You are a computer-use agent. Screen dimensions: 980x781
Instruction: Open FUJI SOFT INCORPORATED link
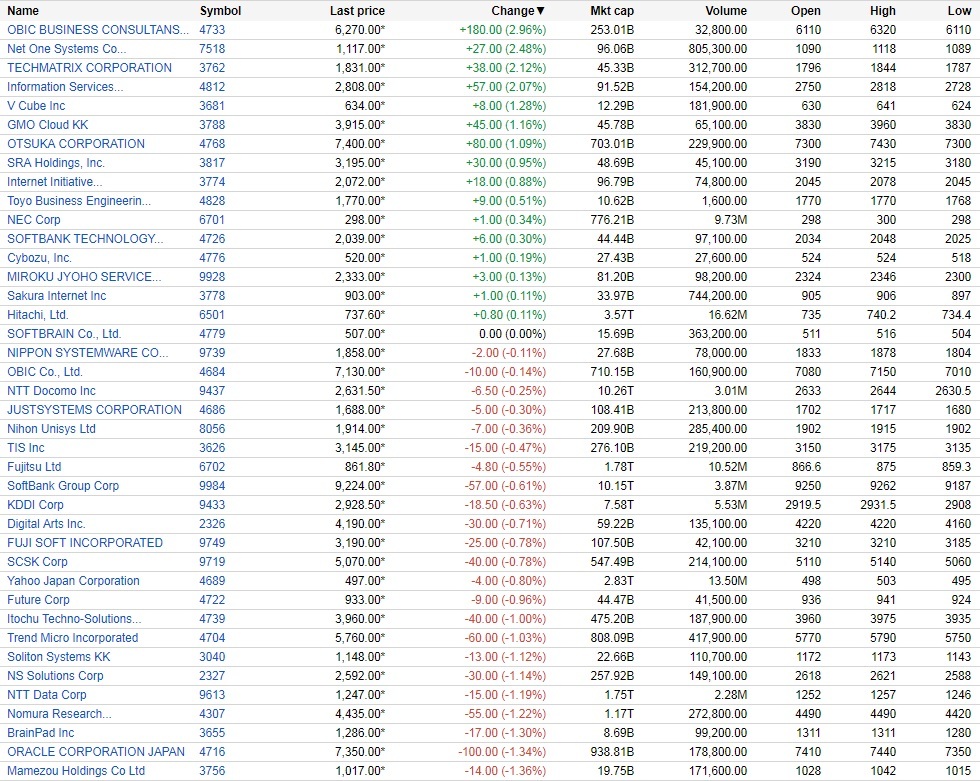coord(85,542)
